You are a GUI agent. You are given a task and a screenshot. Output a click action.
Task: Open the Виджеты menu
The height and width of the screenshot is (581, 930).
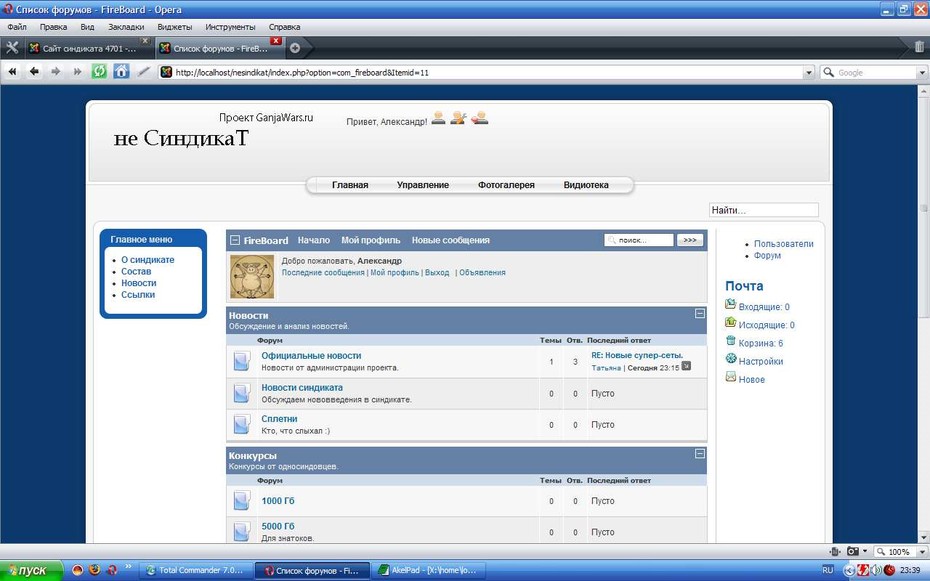click(x=174, y=27)
